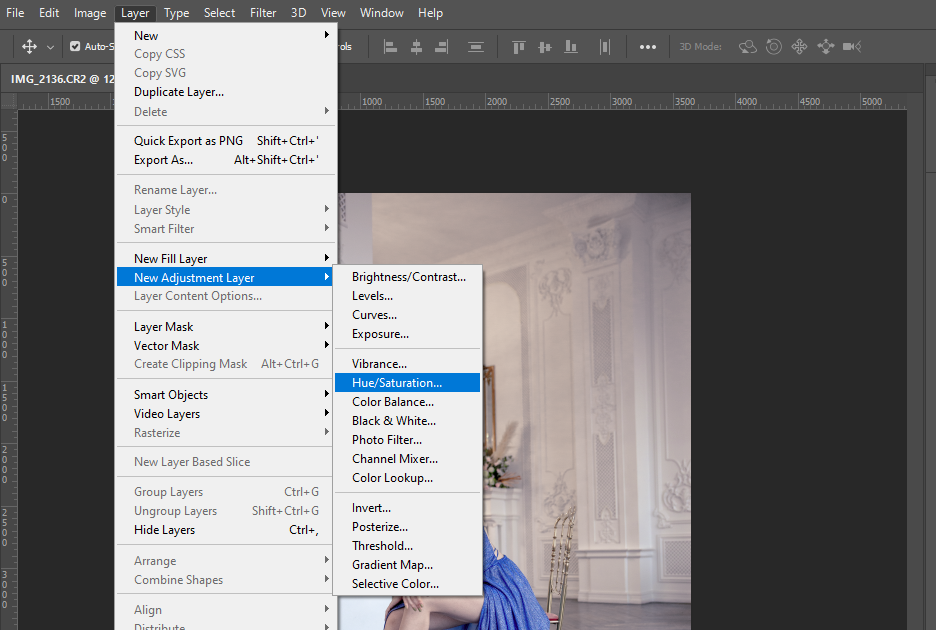
Task: Choose Hide Layers from Layer menu
Action: (224, 530)
